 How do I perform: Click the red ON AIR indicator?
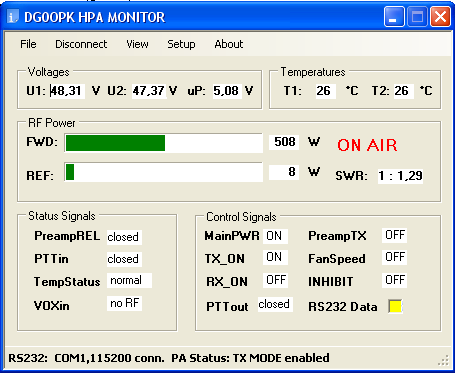pyautogui.click(x=367, y=145)
